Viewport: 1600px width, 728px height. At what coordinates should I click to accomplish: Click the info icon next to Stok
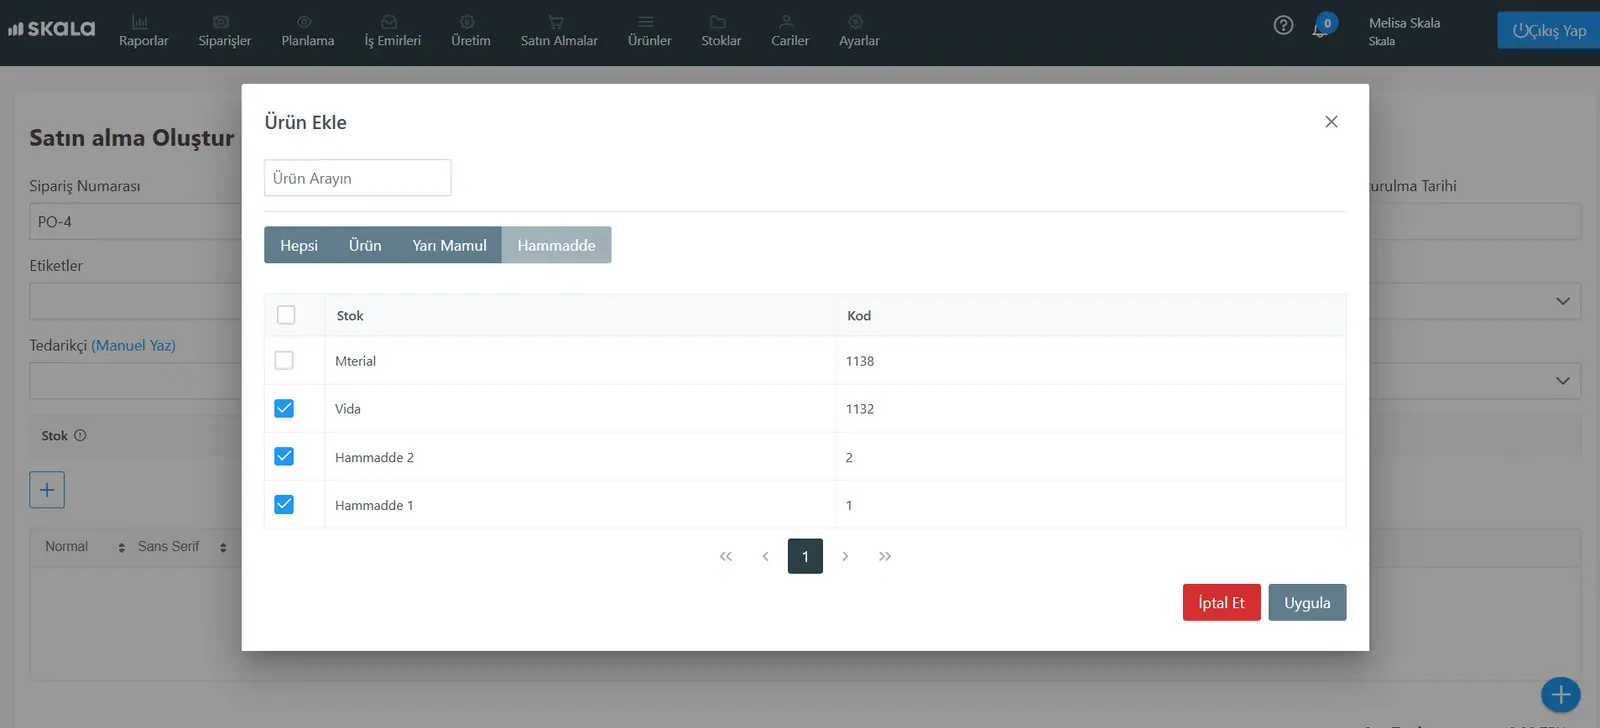click(80, 436)
